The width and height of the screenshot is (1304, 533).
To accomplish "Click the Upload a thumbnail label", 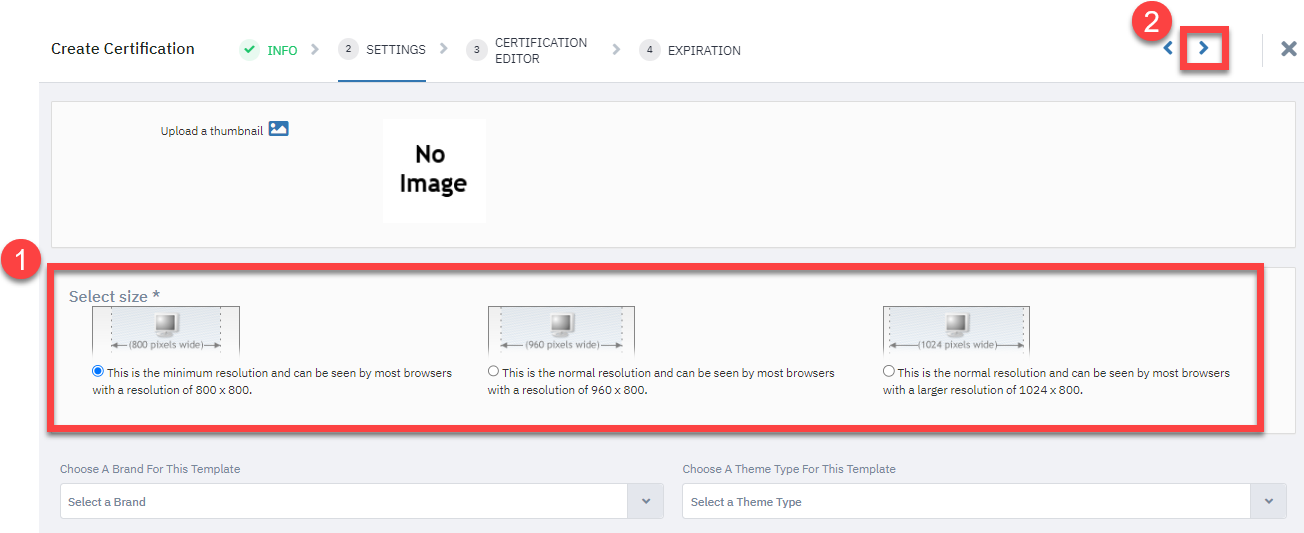I will [x=212, y=131].
